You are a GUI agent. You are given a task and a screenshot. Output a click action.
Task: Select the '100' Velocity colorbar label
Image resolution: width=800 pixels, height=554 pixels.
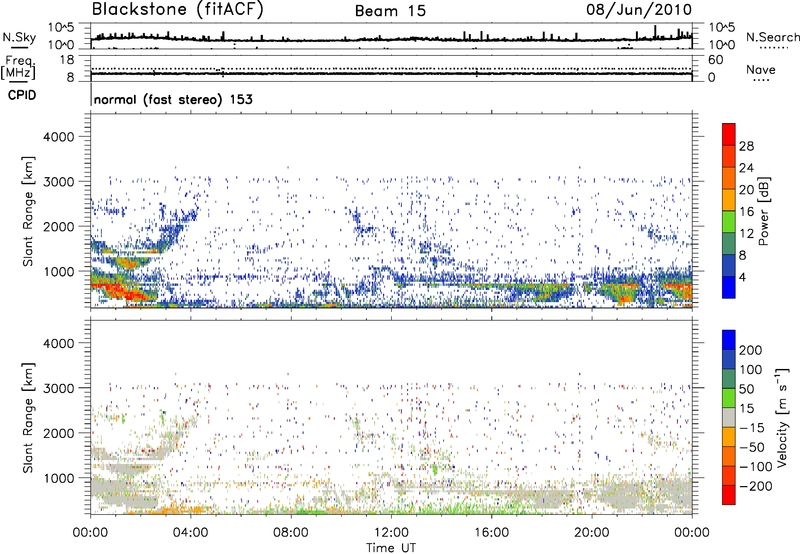[x=751, y=370]
